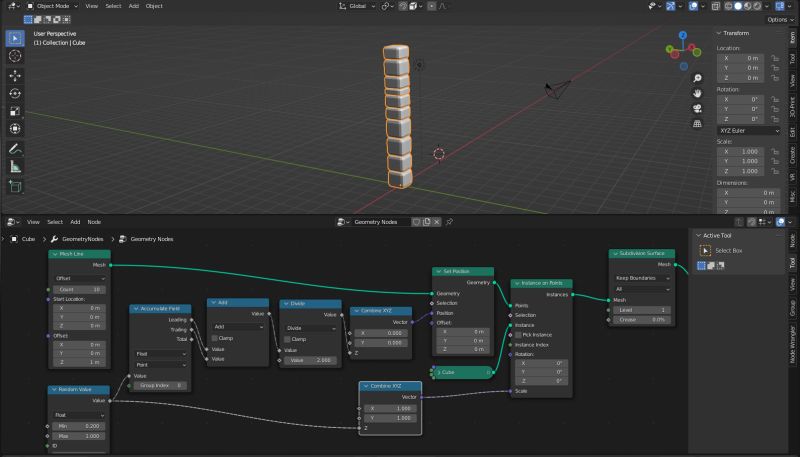Collapse the Accumulate Field node
This screenshot has width=800, height=457.
[x=136, y=309]
